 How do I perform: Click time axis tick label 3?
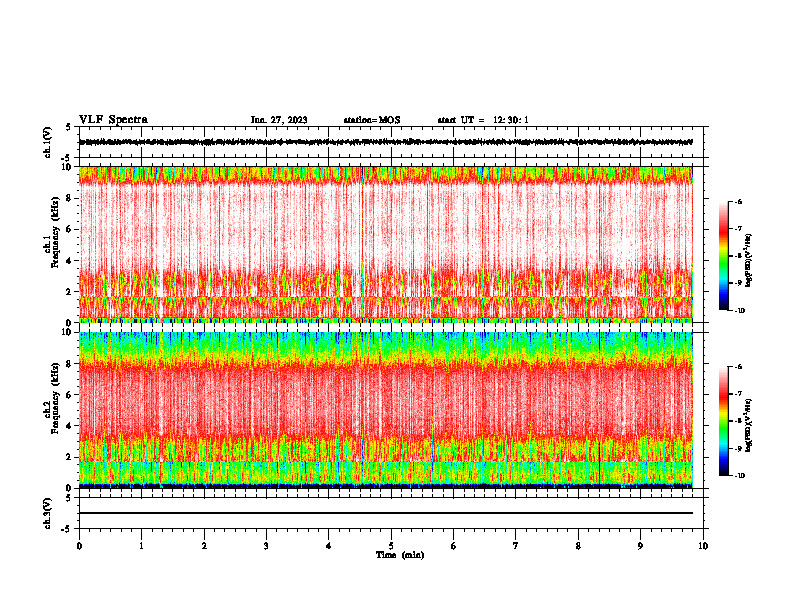266,546
